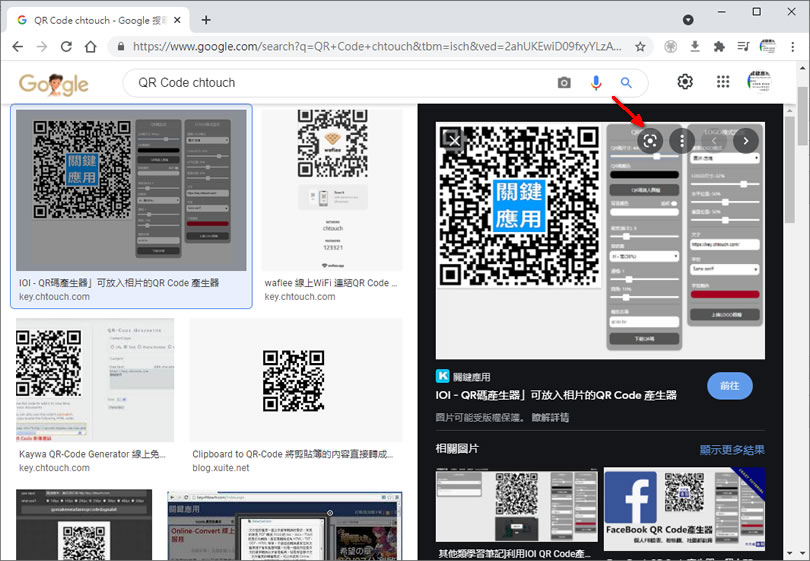810x561 pixels.
Task: Open the preview's three-dot options
Action: [x=682, y=141]
